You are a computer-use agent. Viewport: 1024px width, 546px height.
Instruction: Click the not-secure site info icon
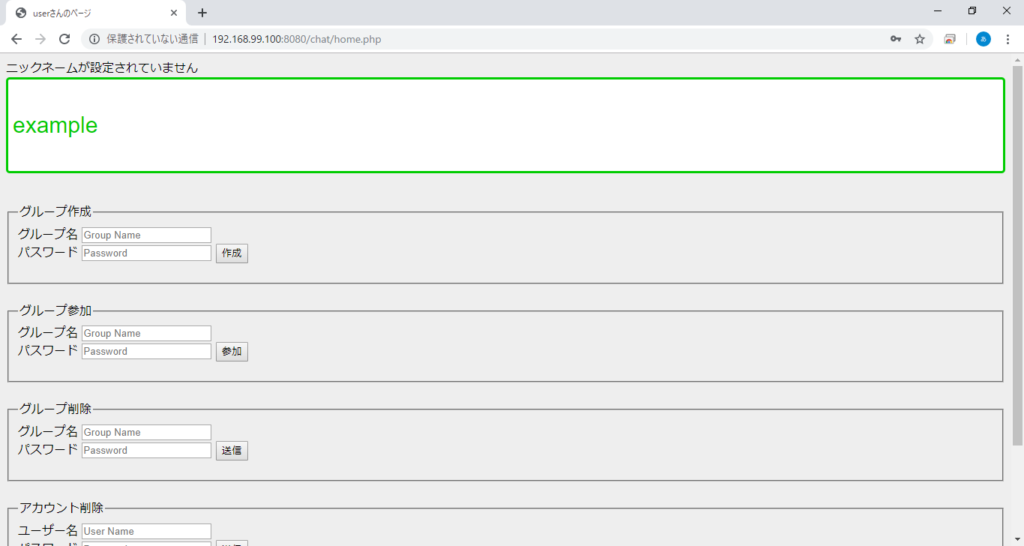[x=95, y=39]
